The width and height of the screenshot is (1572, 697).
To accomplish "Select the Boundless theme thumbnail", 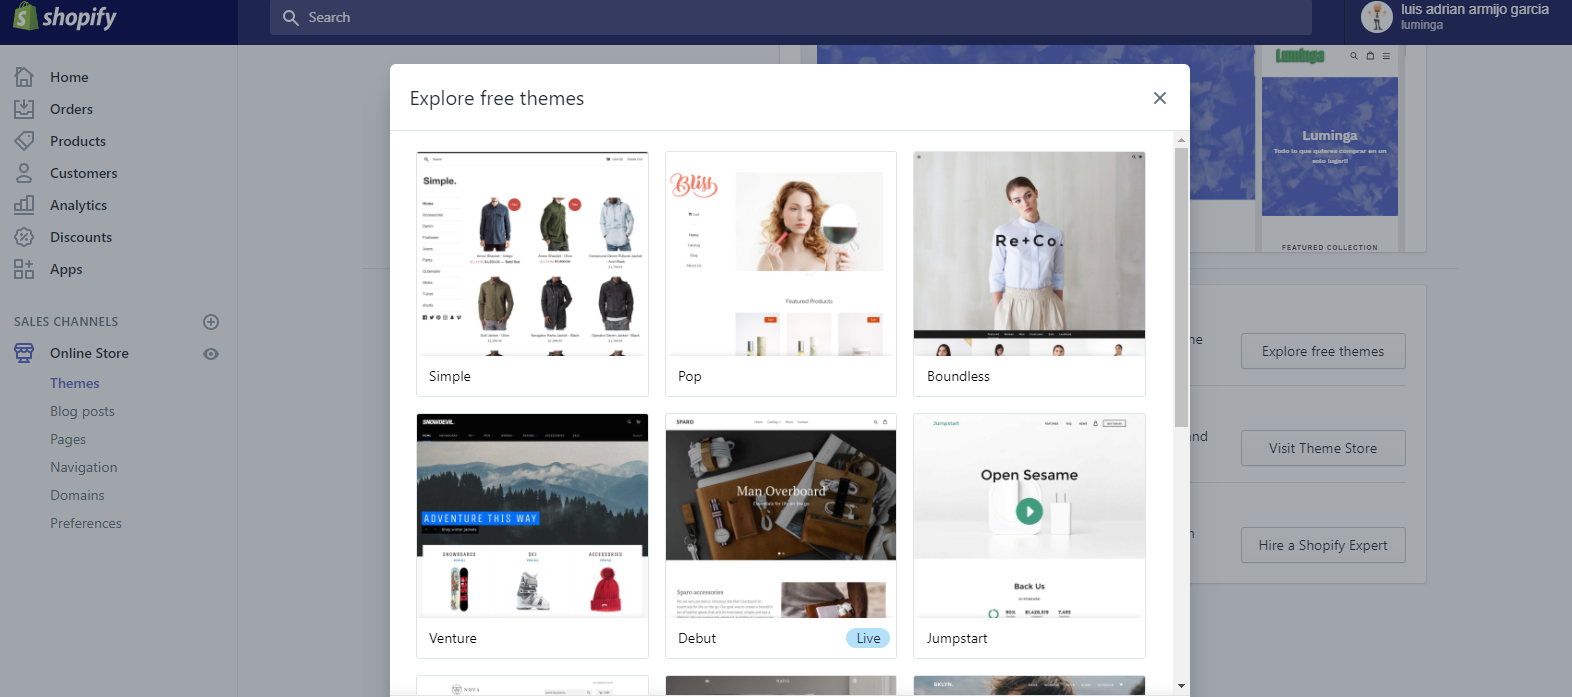I will pyautogui.click(x=1029, y=254).
